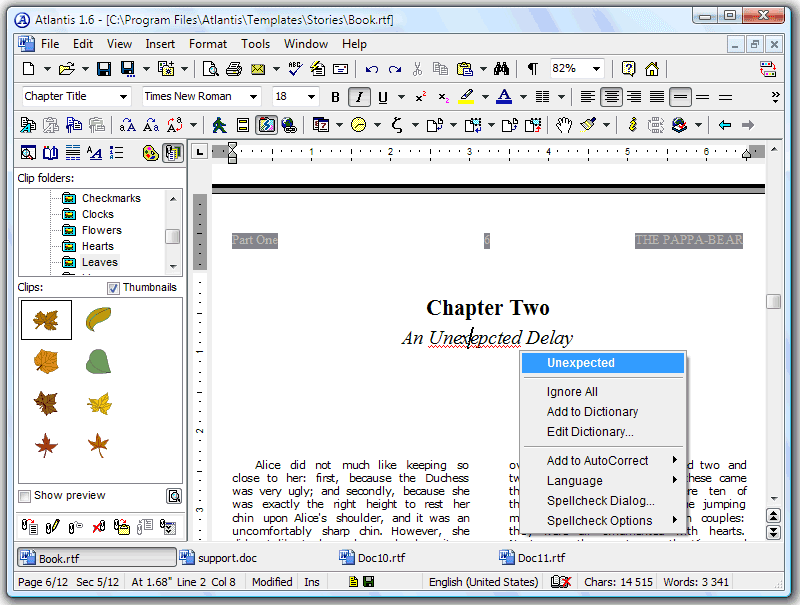
Task: Click the yellow maple leaf clip thumbnail
Action: 99,402
